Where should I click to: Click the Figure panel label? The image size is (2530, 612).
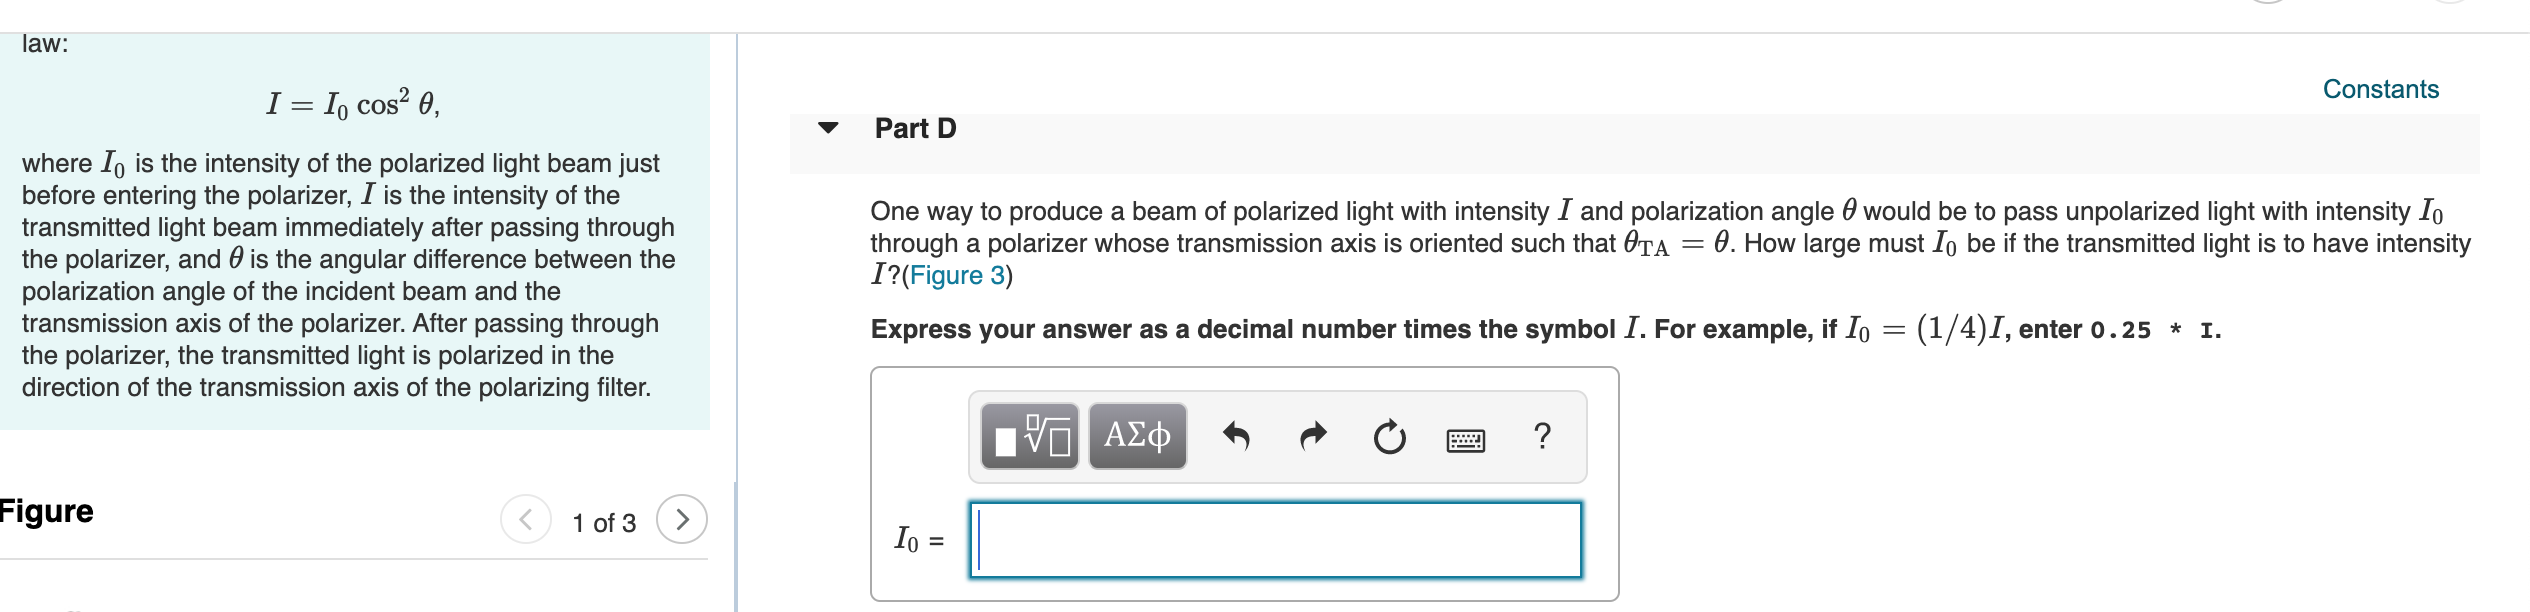tap(45, 512)
